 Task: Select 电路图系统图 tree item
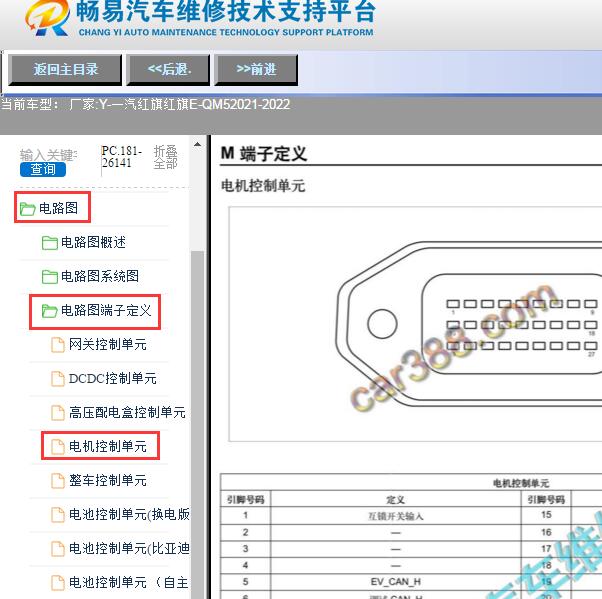tap(100, 276)
